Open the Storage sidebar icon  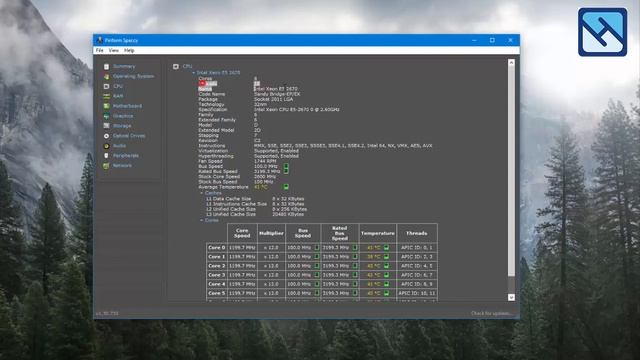click(x=107, y=126)
